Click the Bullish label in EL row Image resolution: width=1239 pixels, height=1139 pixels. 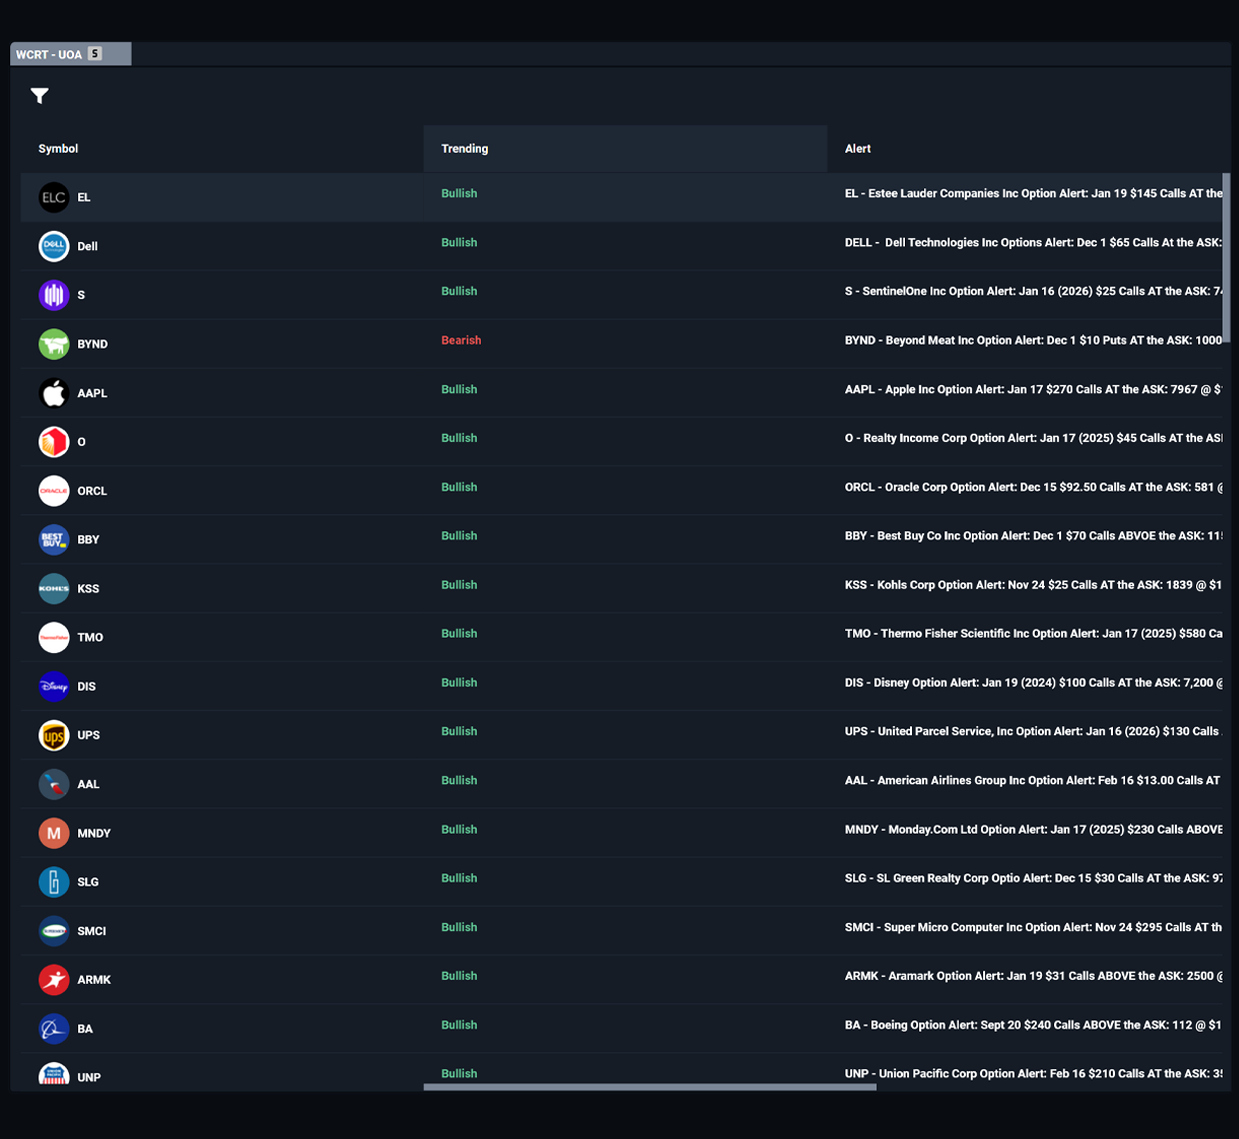pos(459,194)
